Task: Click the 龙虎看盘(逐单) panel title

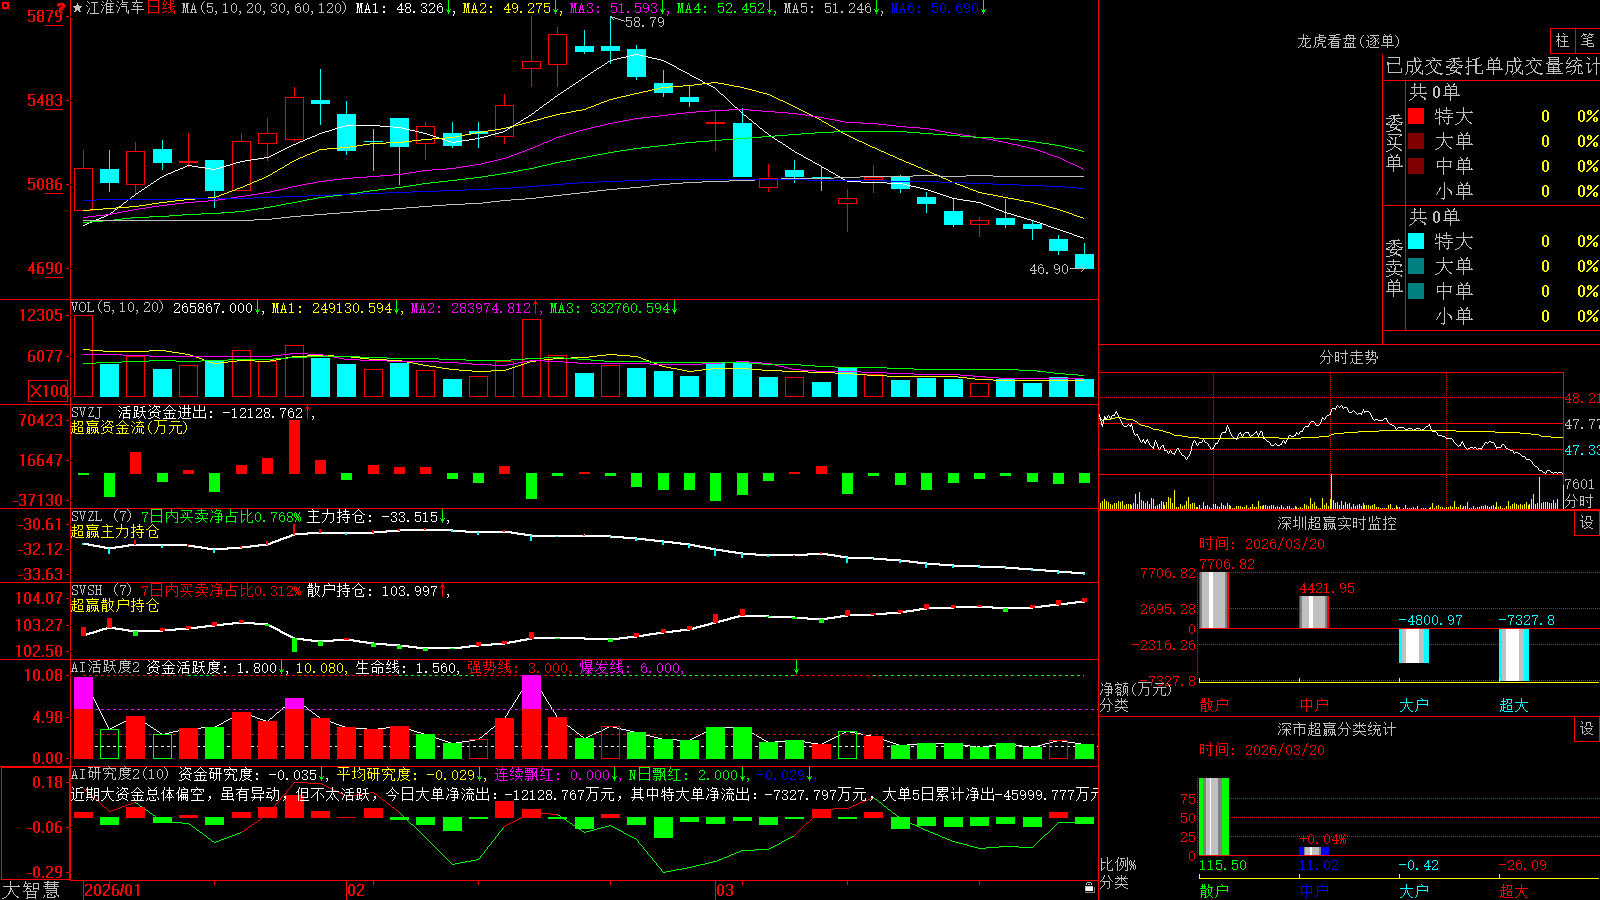Action: click(x=1348, y=41)
